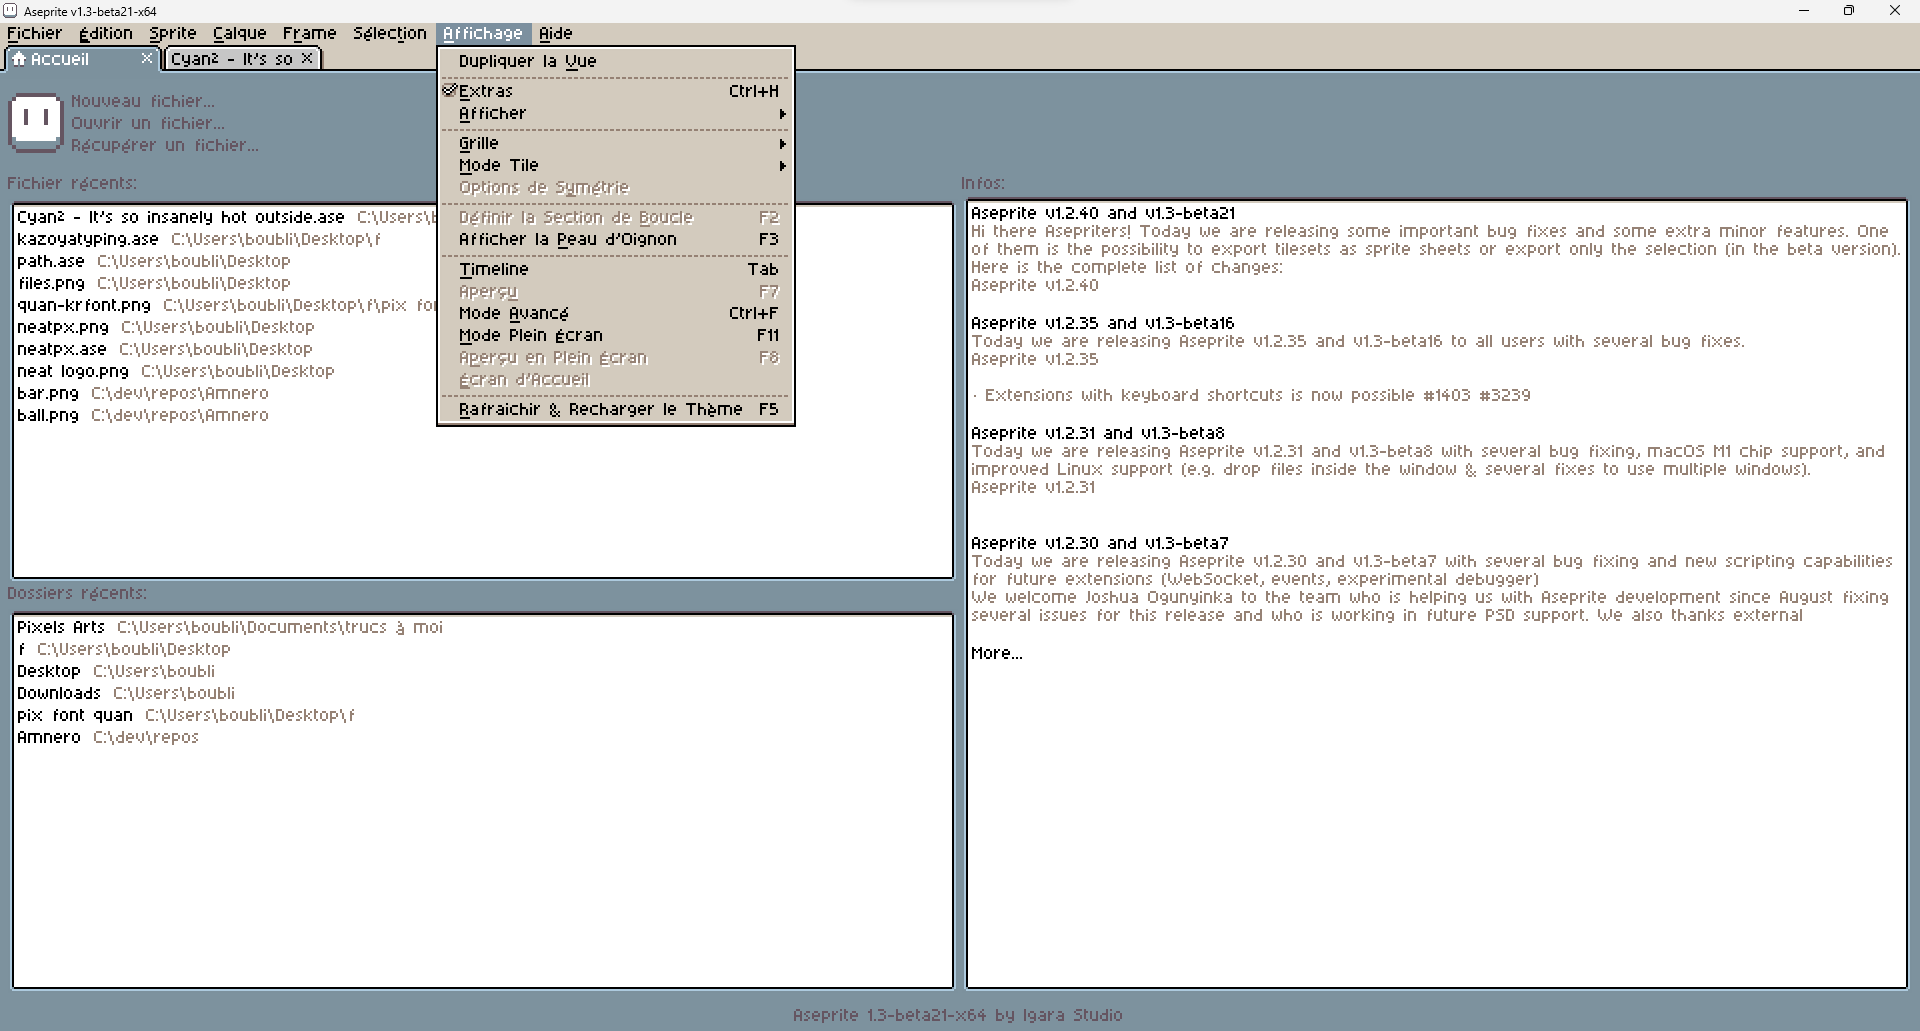Enable Mode Avancé
The height and width of the screenshot is (1031, 1920).
pos(616,313)
